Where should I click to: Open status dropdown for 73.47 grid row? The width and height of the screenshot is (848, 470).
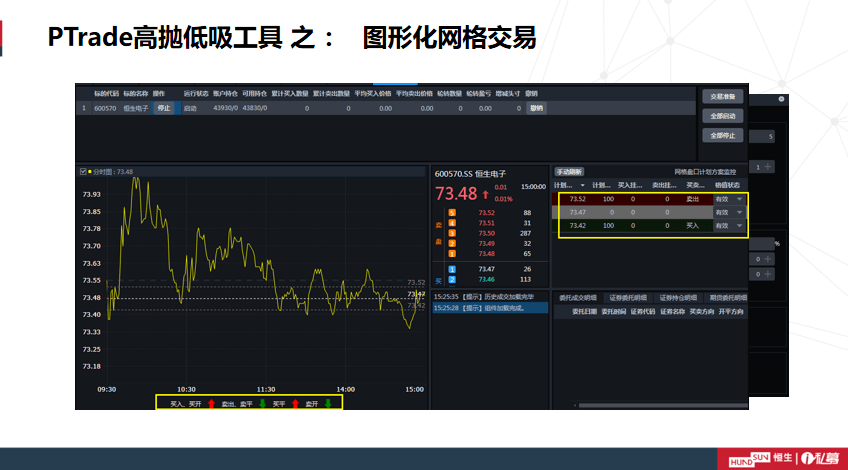pos(740,212)
